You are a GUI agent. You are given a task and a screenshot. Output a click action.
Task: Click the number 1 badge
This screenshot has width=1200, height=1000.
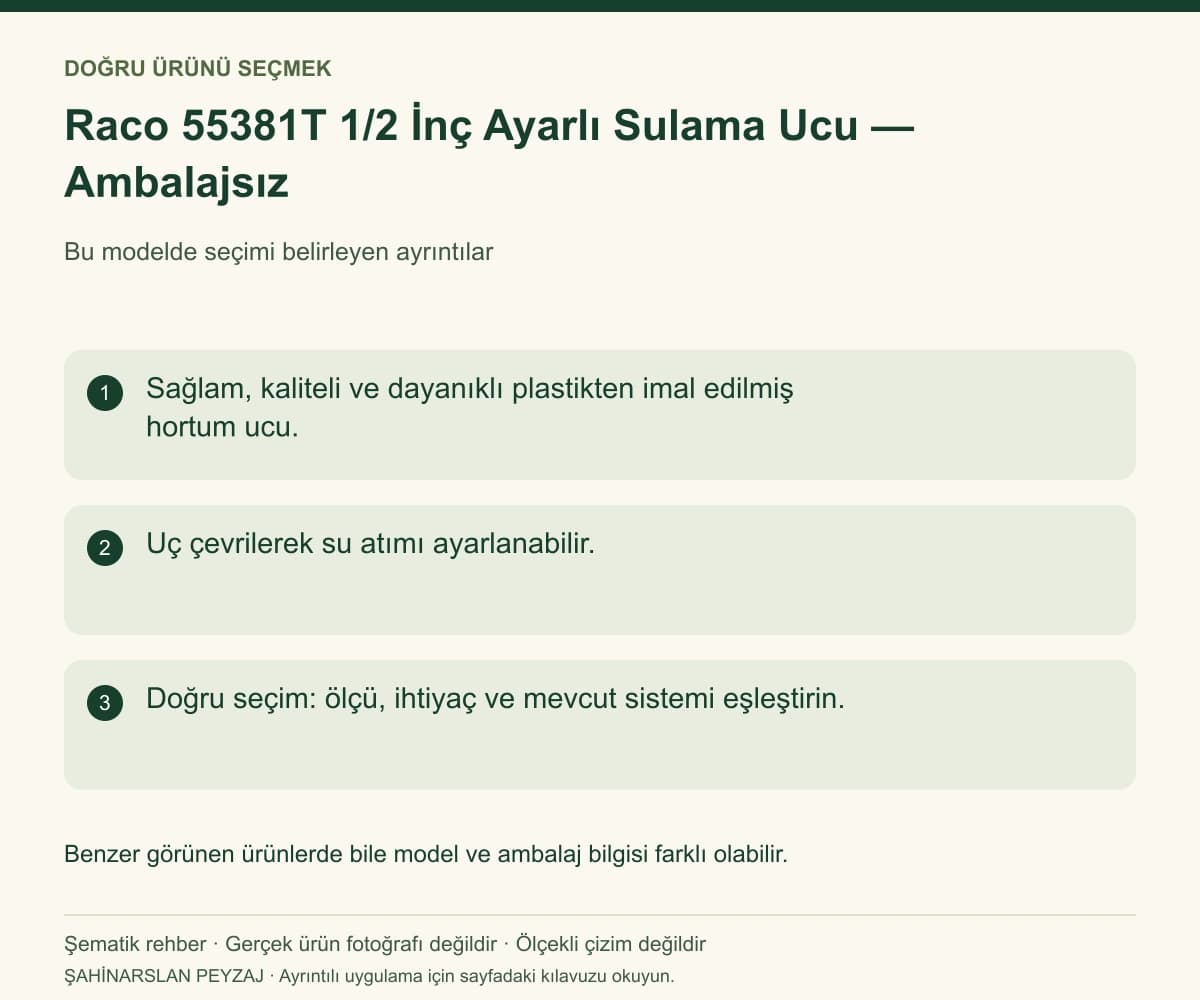pyautogui.click(x=105, y=393)
